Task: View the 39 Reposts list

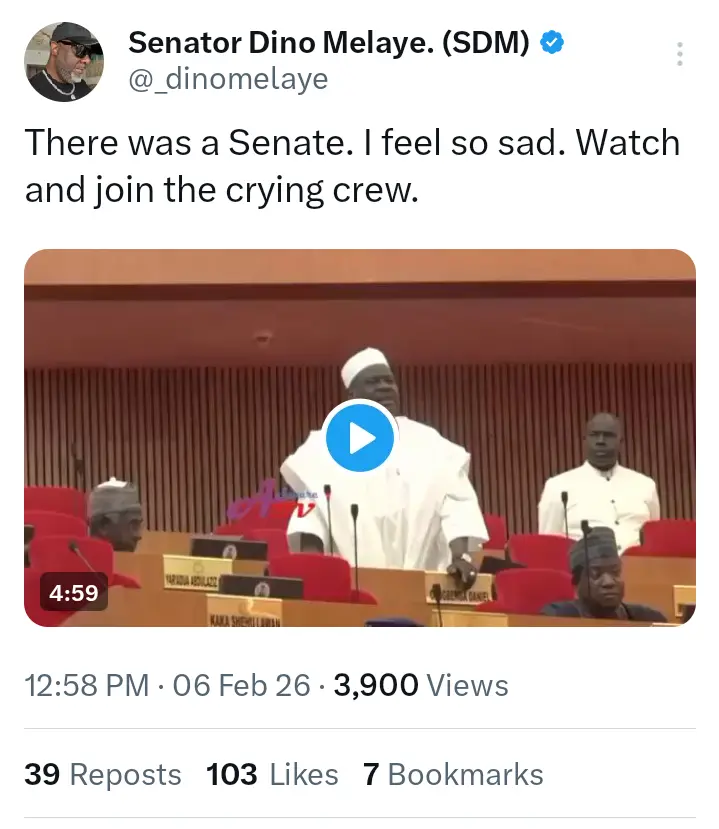Action: click(x=103, y=774)
